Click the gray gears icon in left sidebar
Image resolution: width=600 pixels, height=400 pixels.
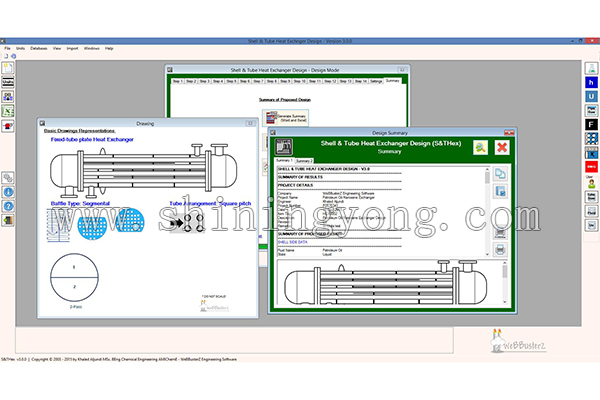pos(8,178)
